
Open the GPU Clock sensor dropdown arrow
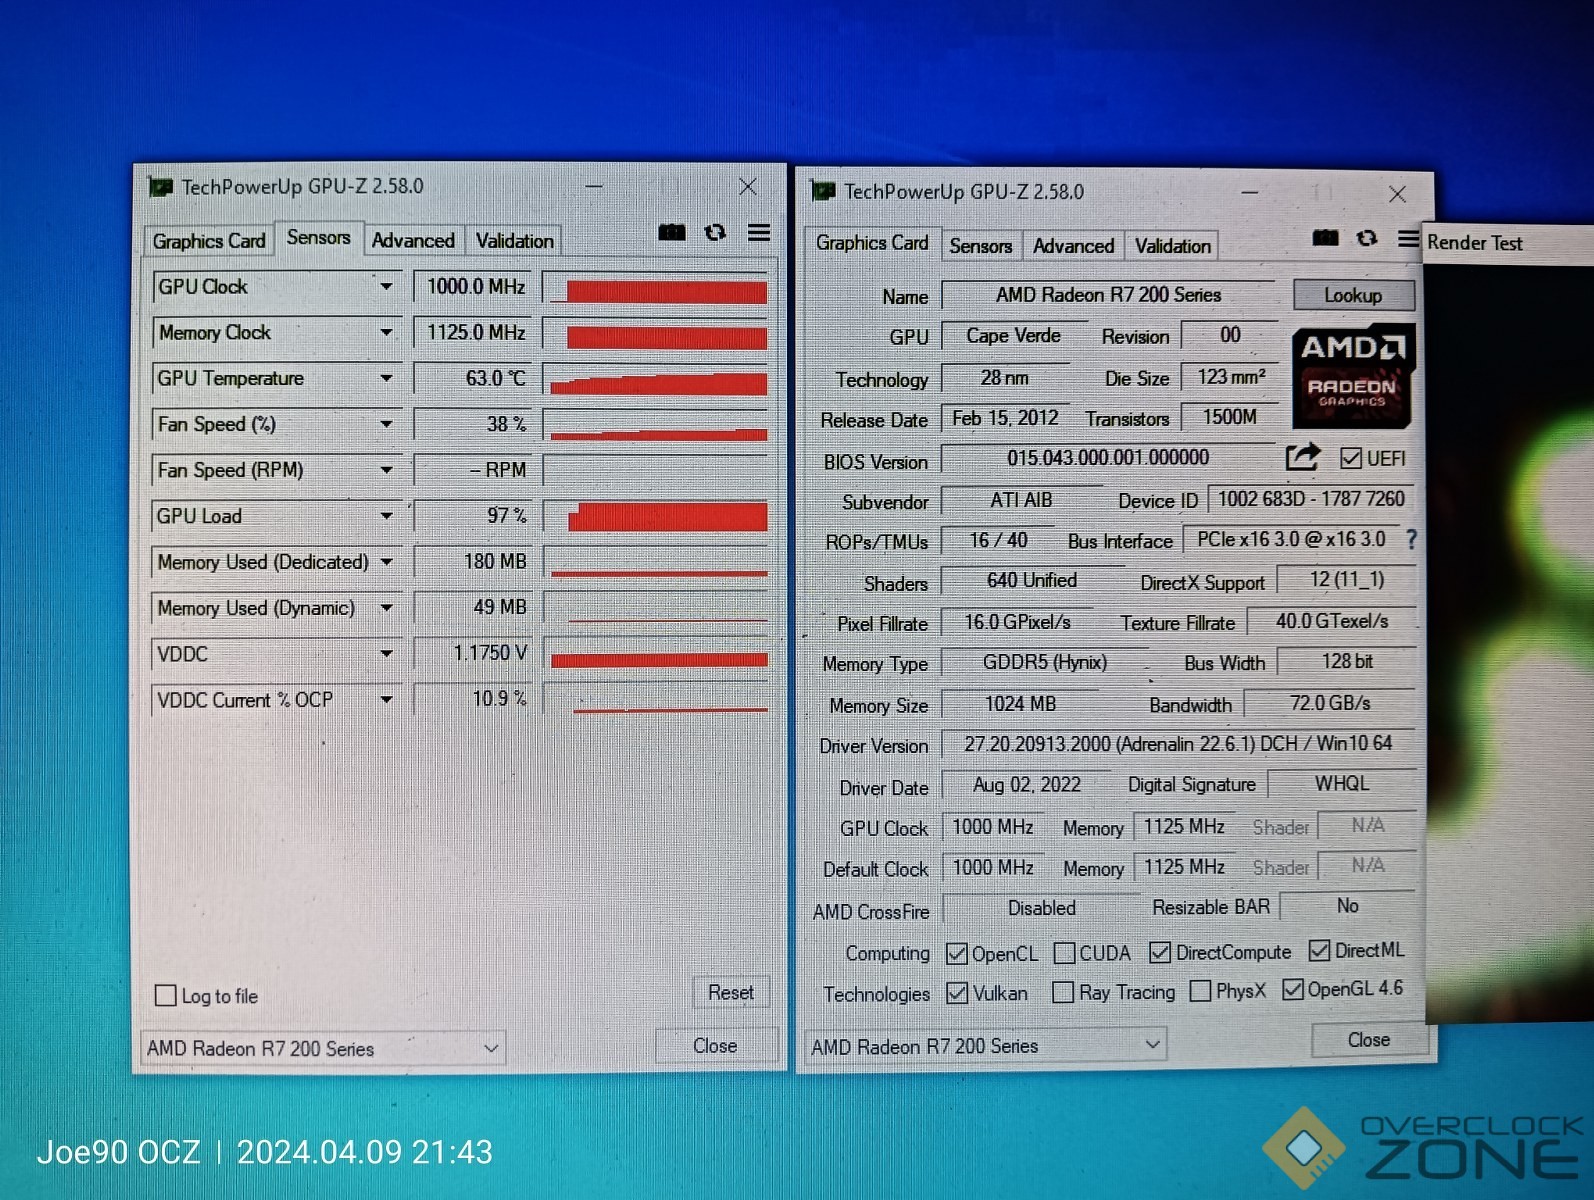coord(386,286)
